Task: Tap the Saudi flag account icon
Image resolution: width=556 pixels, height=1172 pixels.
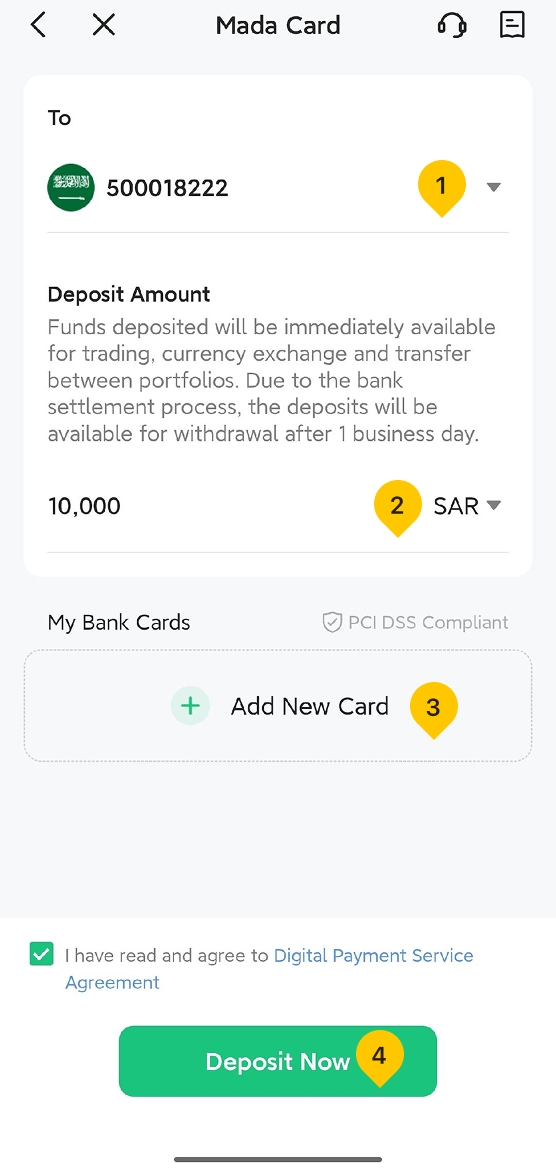Action: pyautogui.click(x=71, y=188)
